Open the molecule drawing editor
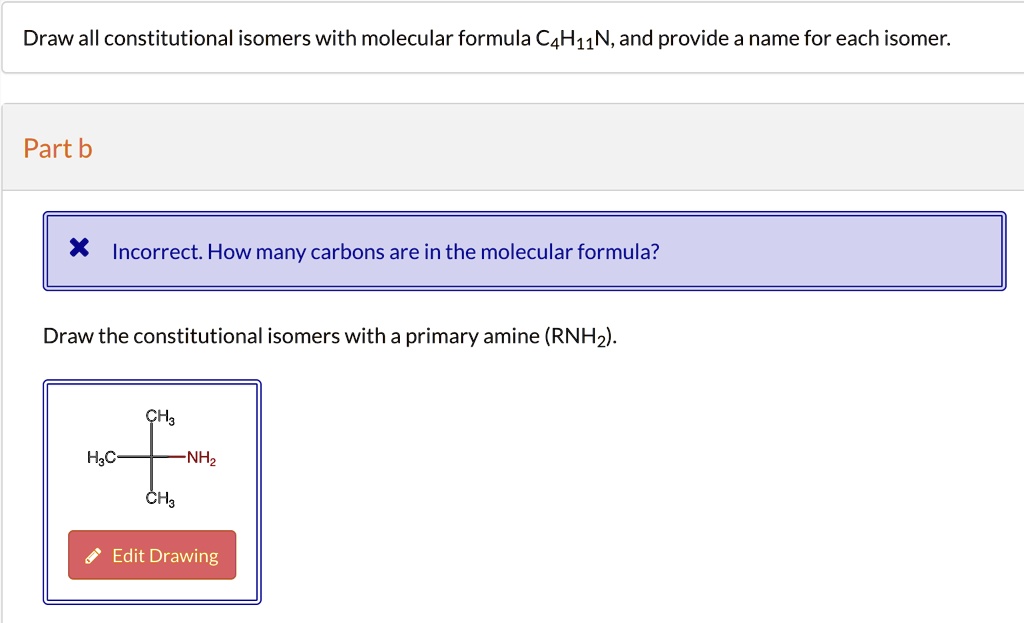 (x=151, y=555)
